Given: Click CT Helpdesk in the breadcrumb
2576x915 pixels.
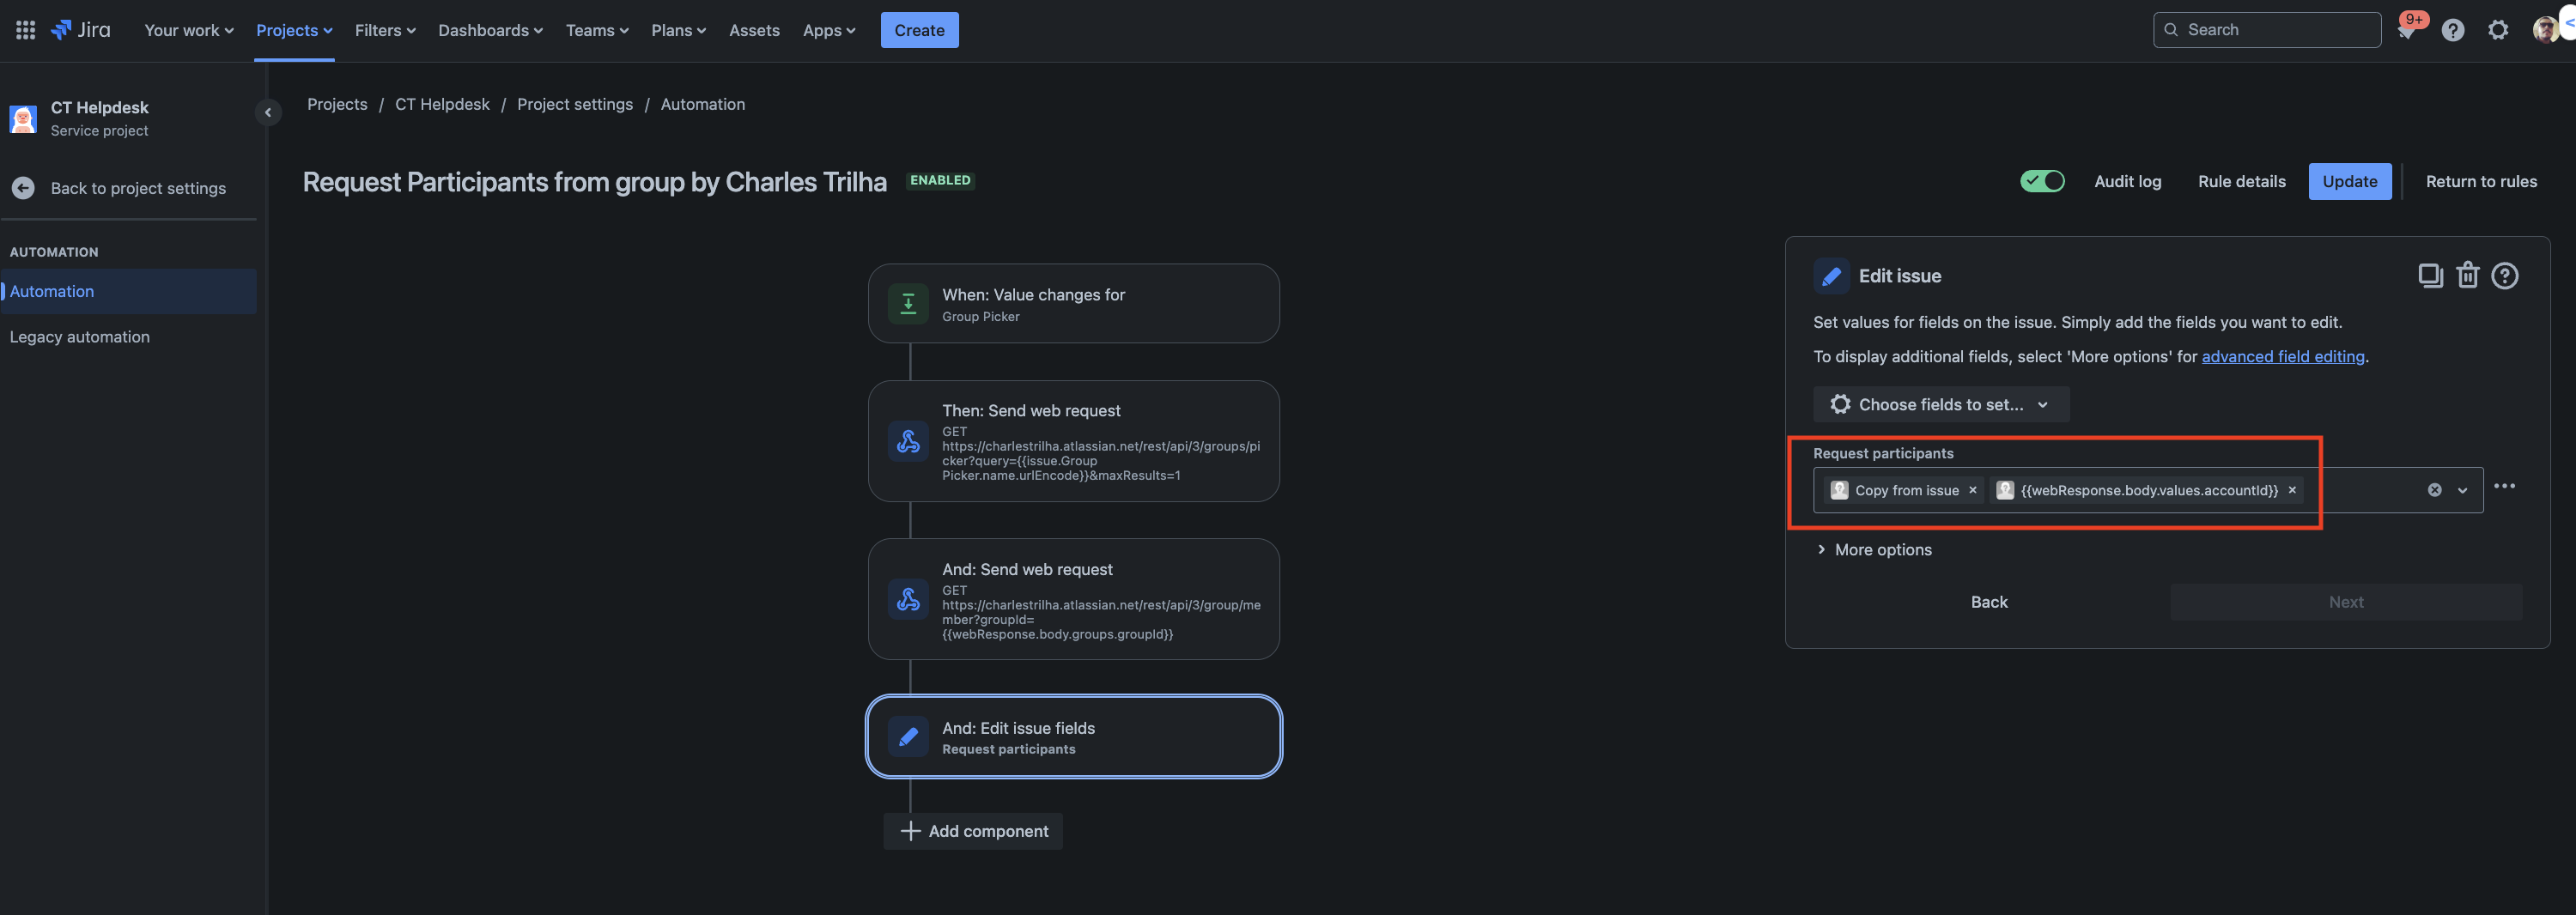Looking at the screenshot, I should pos(442,104).
